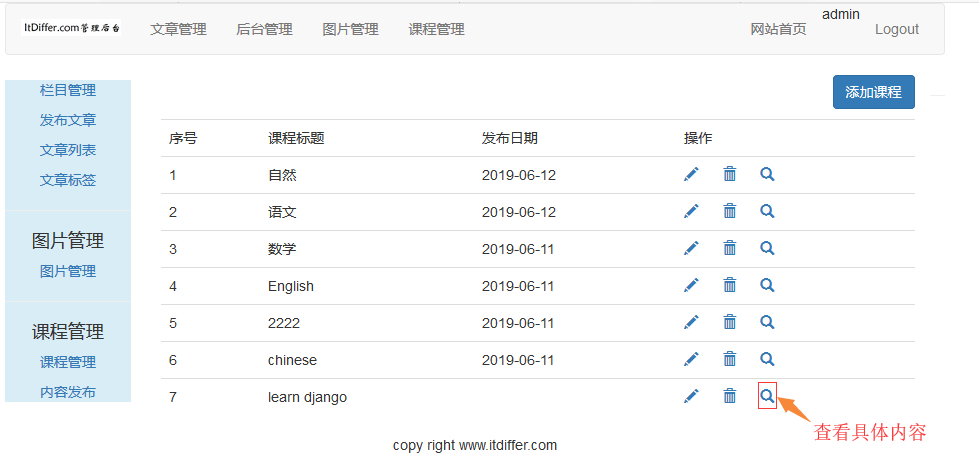979x464 pixels.
Task: Click the ItDiffer.com brand logo
Action: tap(72, 29)
